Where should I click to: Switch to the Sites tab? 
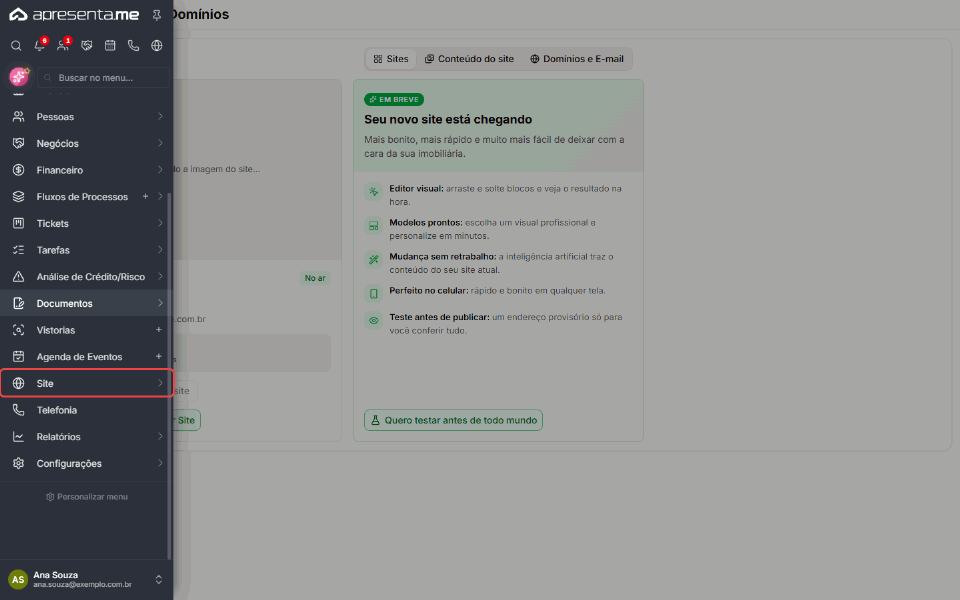391,59
